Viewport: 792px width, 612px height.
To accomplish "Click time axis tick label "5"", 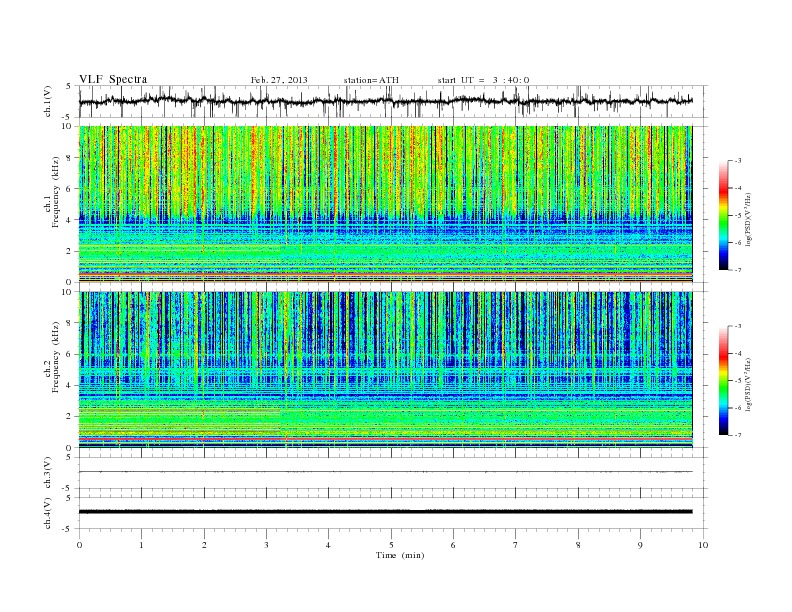I will point(391,545).
